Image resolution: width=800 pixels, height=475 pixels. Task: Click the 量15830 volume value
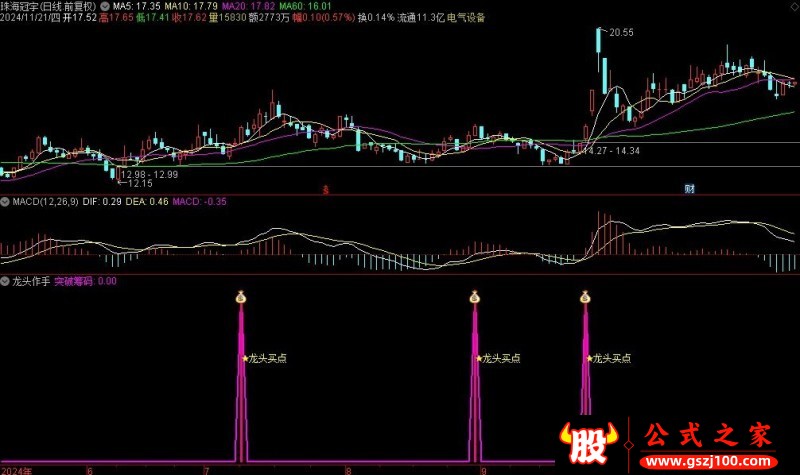pos(228,18)
